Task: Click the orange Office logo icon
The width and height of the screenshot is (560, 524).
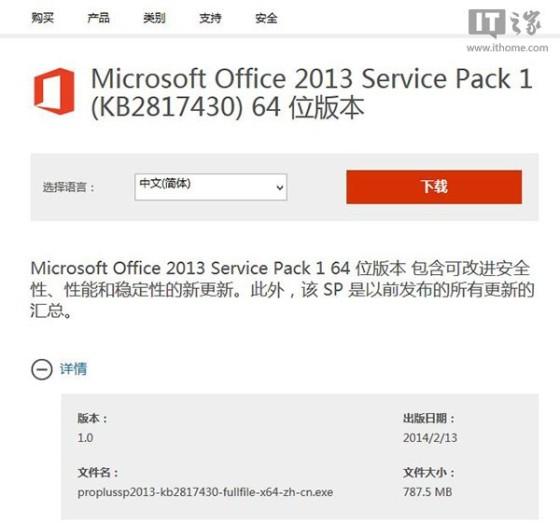Action: pyautogui.click(x=54, y=91)
